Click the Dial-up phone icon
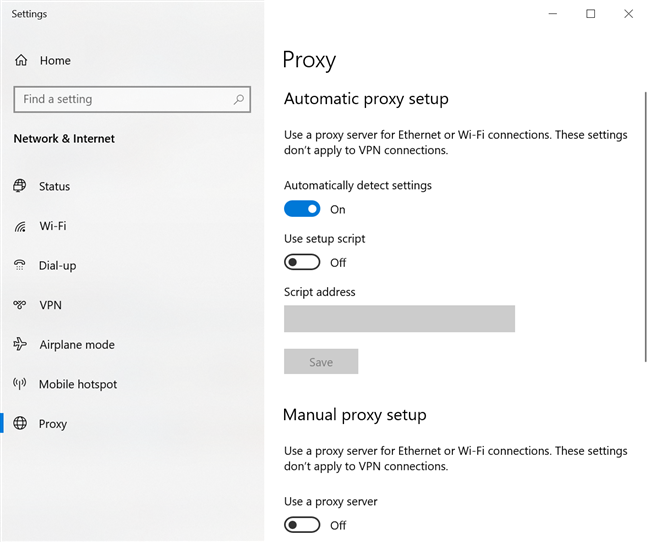 click(19, 265)
